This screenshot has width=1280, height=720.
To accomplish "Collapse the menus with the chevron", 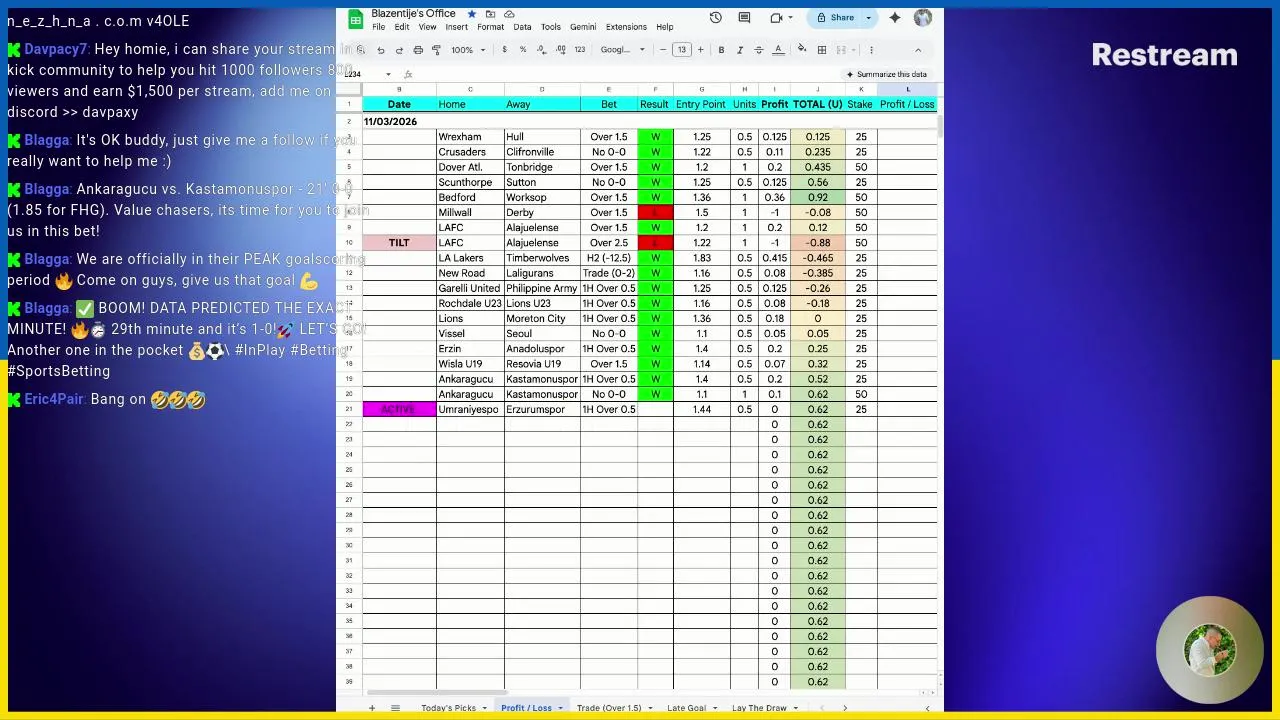I will [x=918, y=50].
